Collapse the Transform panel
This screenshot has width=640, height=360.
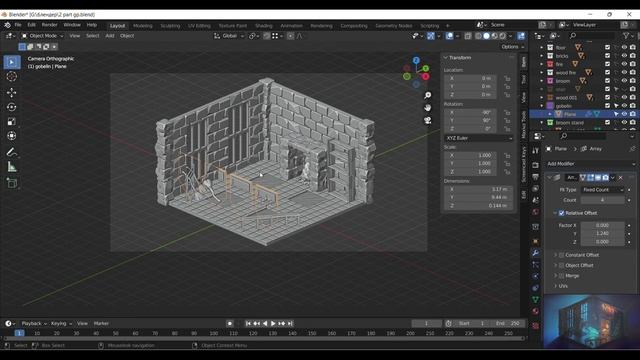(x=446, y=58)
